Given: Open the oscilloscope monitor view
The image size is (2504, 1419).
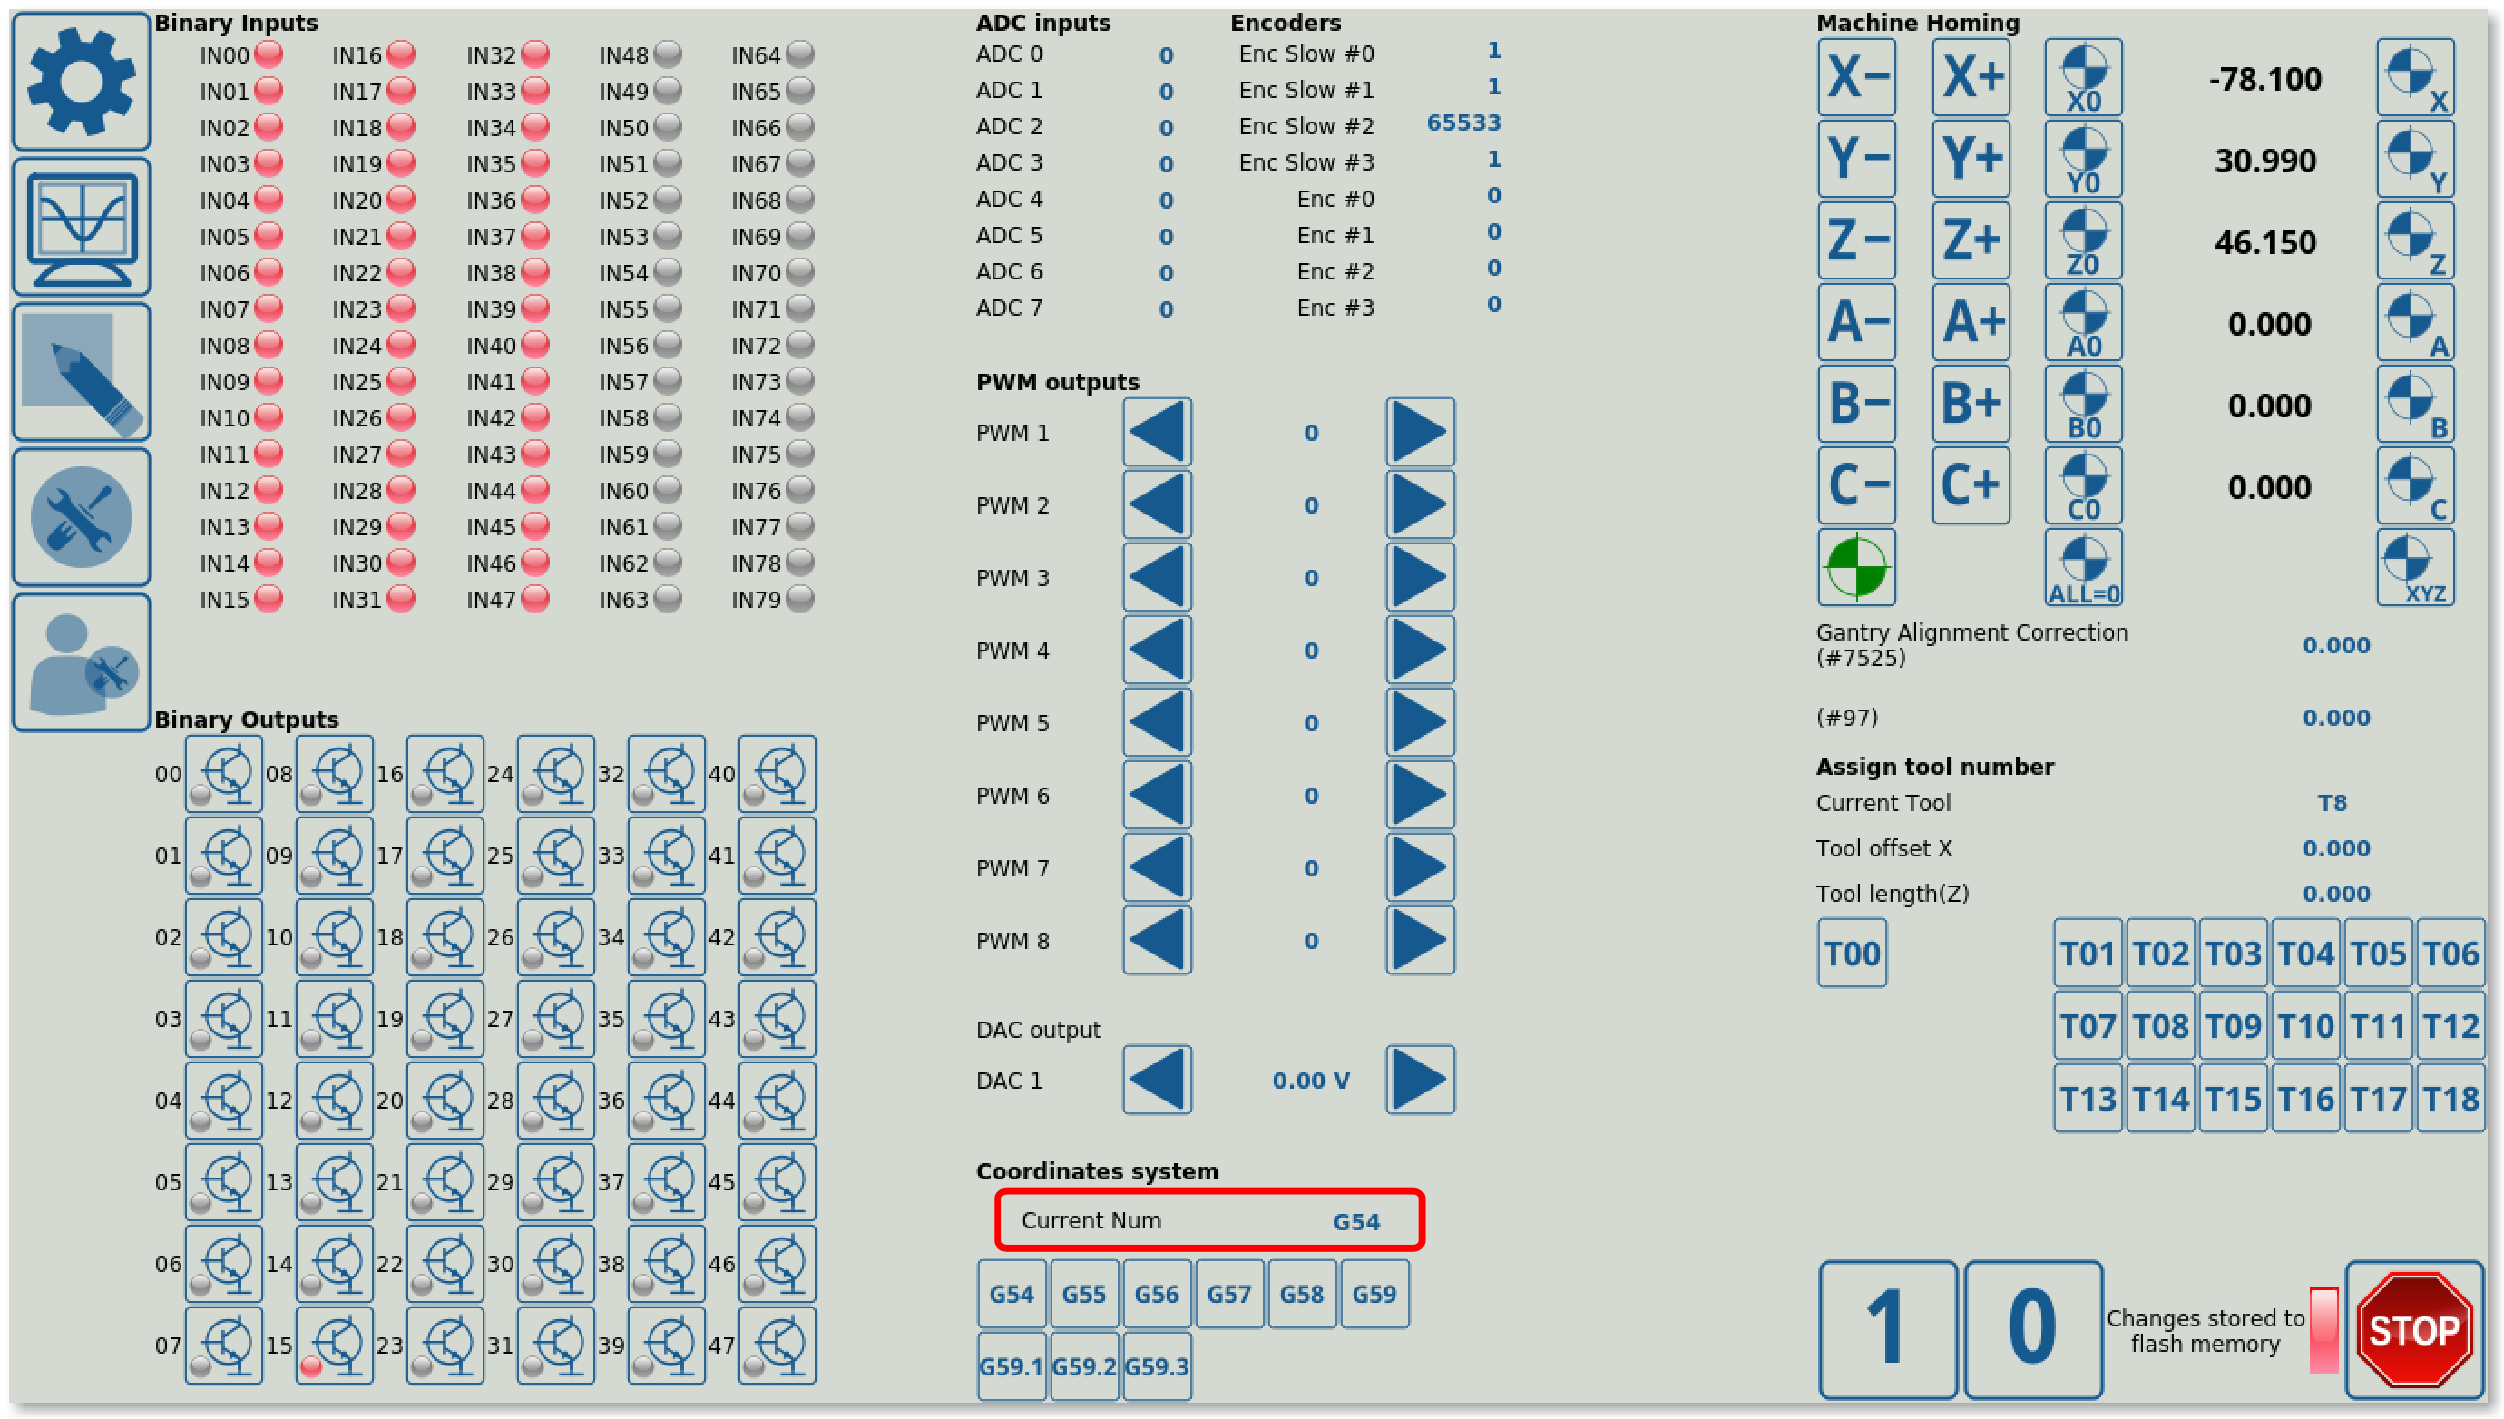Looking at the screenshot, I should (x=81, y=228).
